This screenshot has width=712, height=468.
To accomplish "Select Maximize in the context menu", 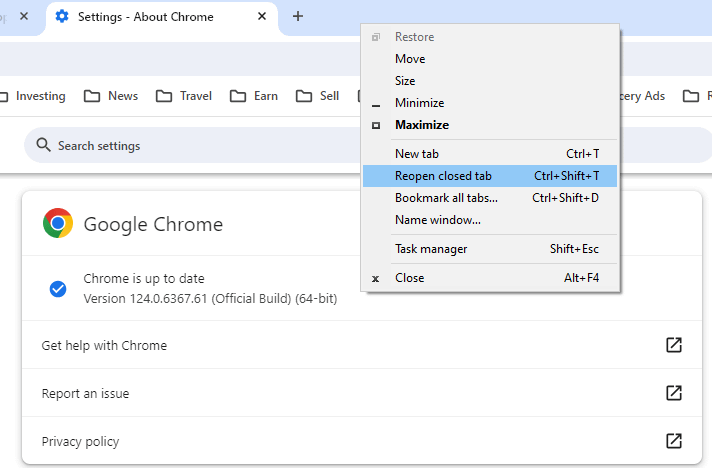I will pos(490,125).
